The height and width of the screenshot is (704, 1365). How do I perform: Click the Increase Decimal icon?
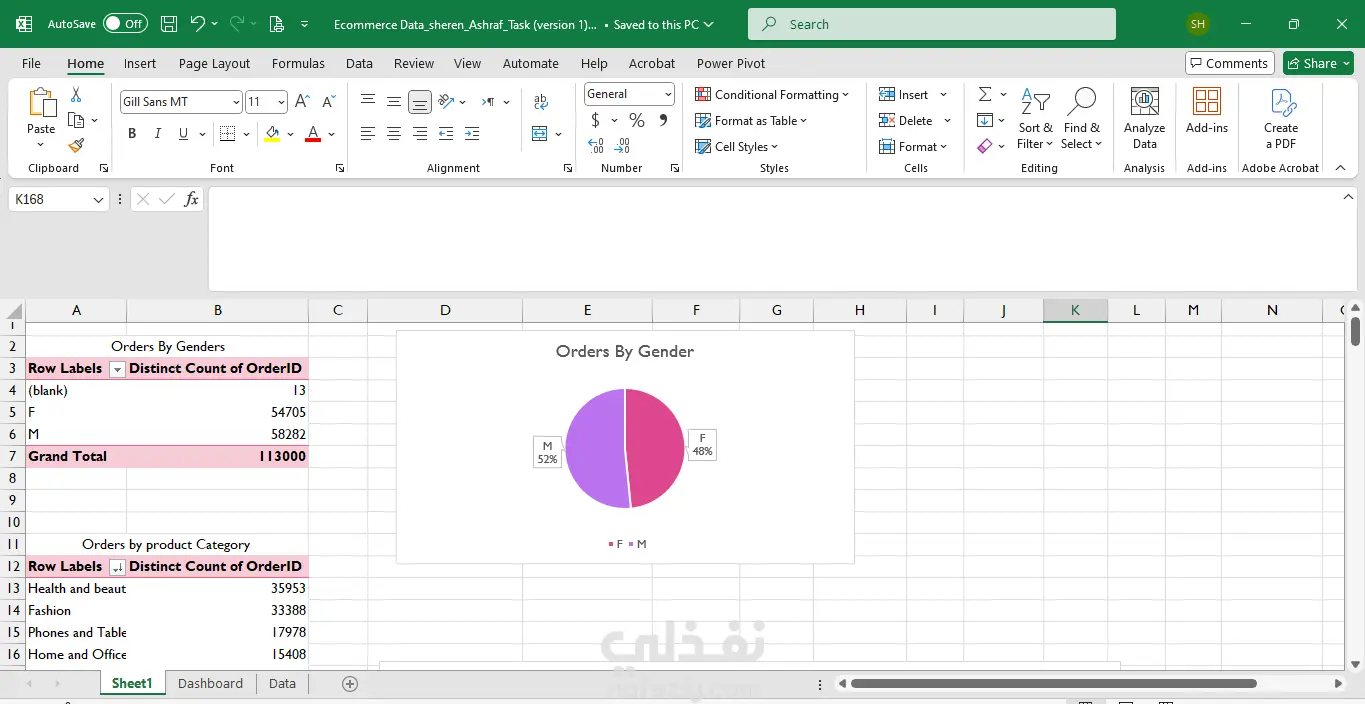pos(596,146)
